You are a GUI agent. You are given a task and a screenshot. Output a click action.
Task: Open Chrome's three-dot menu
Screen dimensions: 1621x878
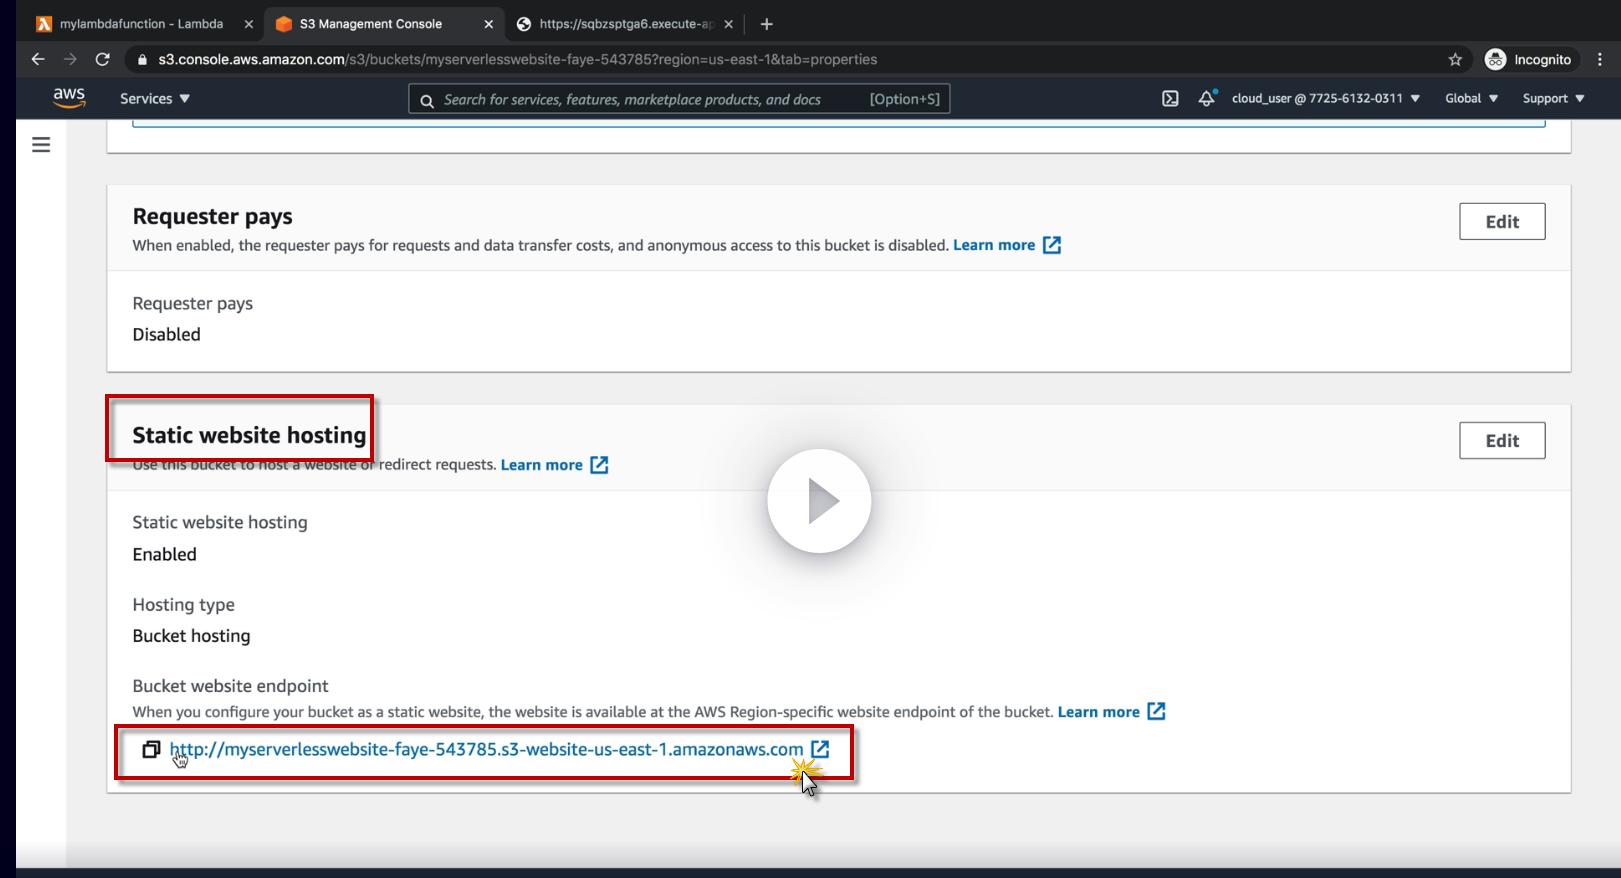(x=1601, y=59)
